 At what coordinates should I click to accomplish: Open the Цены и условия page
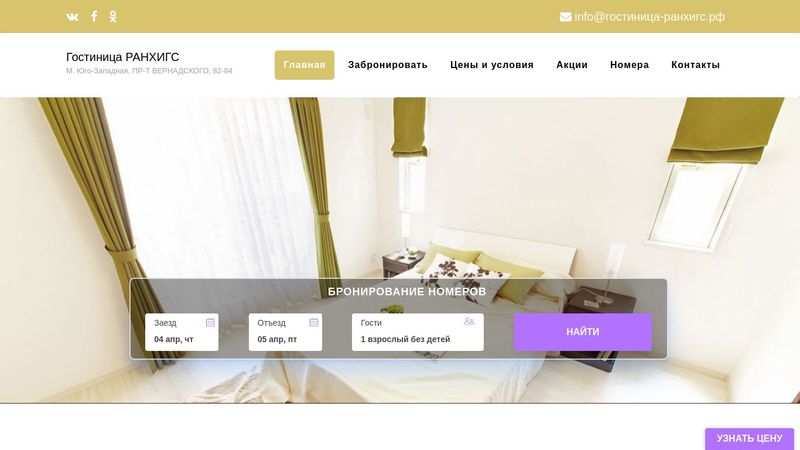[x=492, y=65]
